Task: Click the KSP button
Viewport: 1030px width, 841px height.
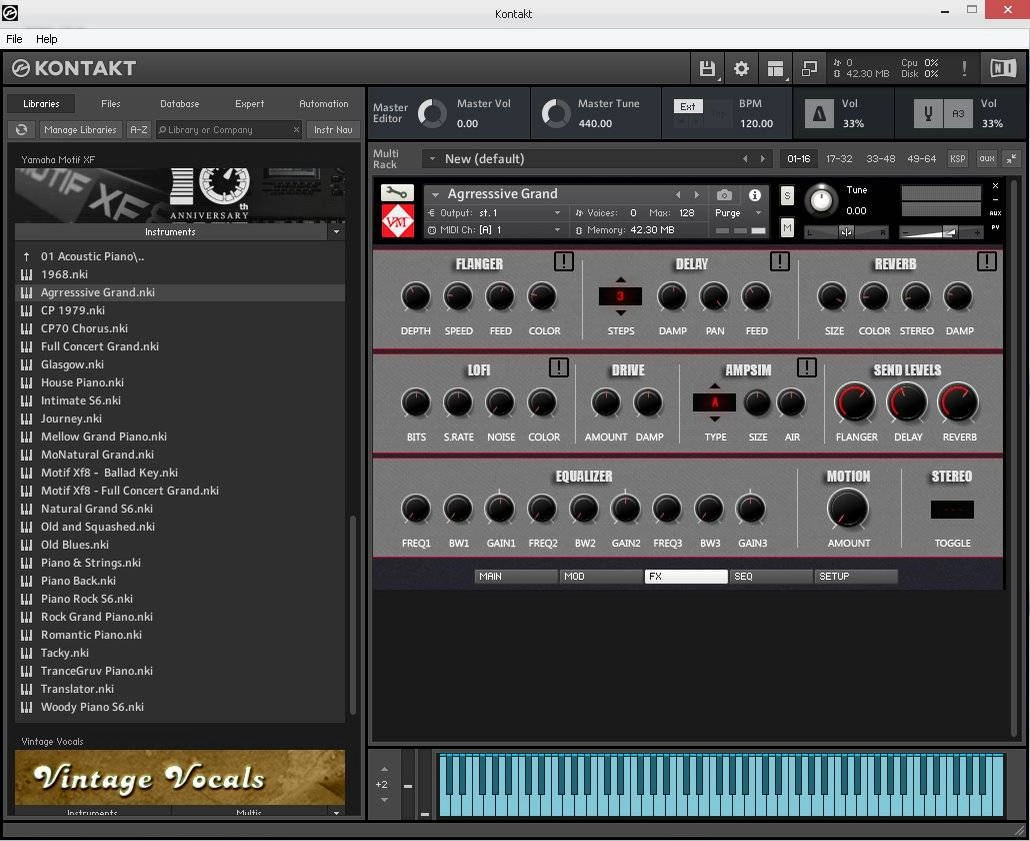Action: click(958, 158)
